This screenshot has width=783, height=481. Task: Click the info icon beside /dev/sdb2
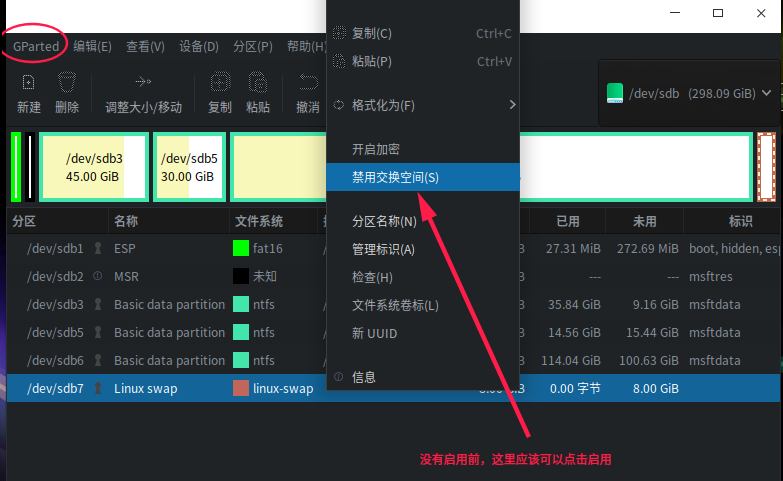coord(98,276)
